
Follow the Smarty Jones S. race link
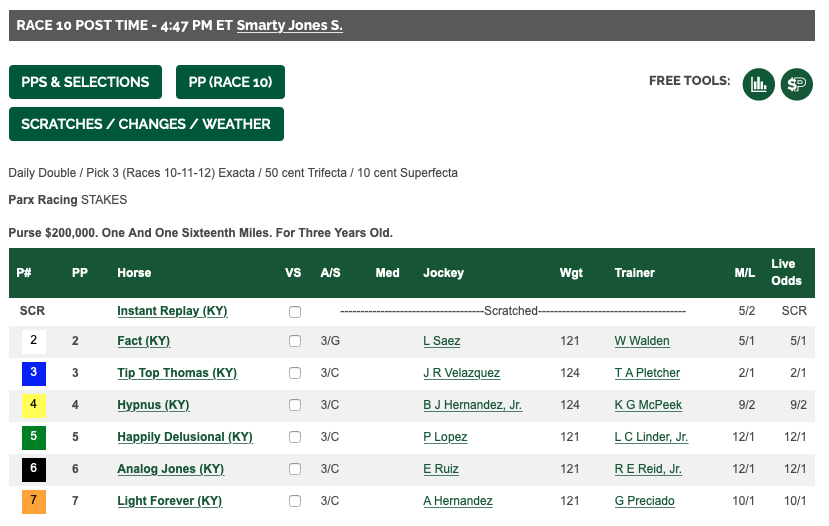[x=290, y=25]
